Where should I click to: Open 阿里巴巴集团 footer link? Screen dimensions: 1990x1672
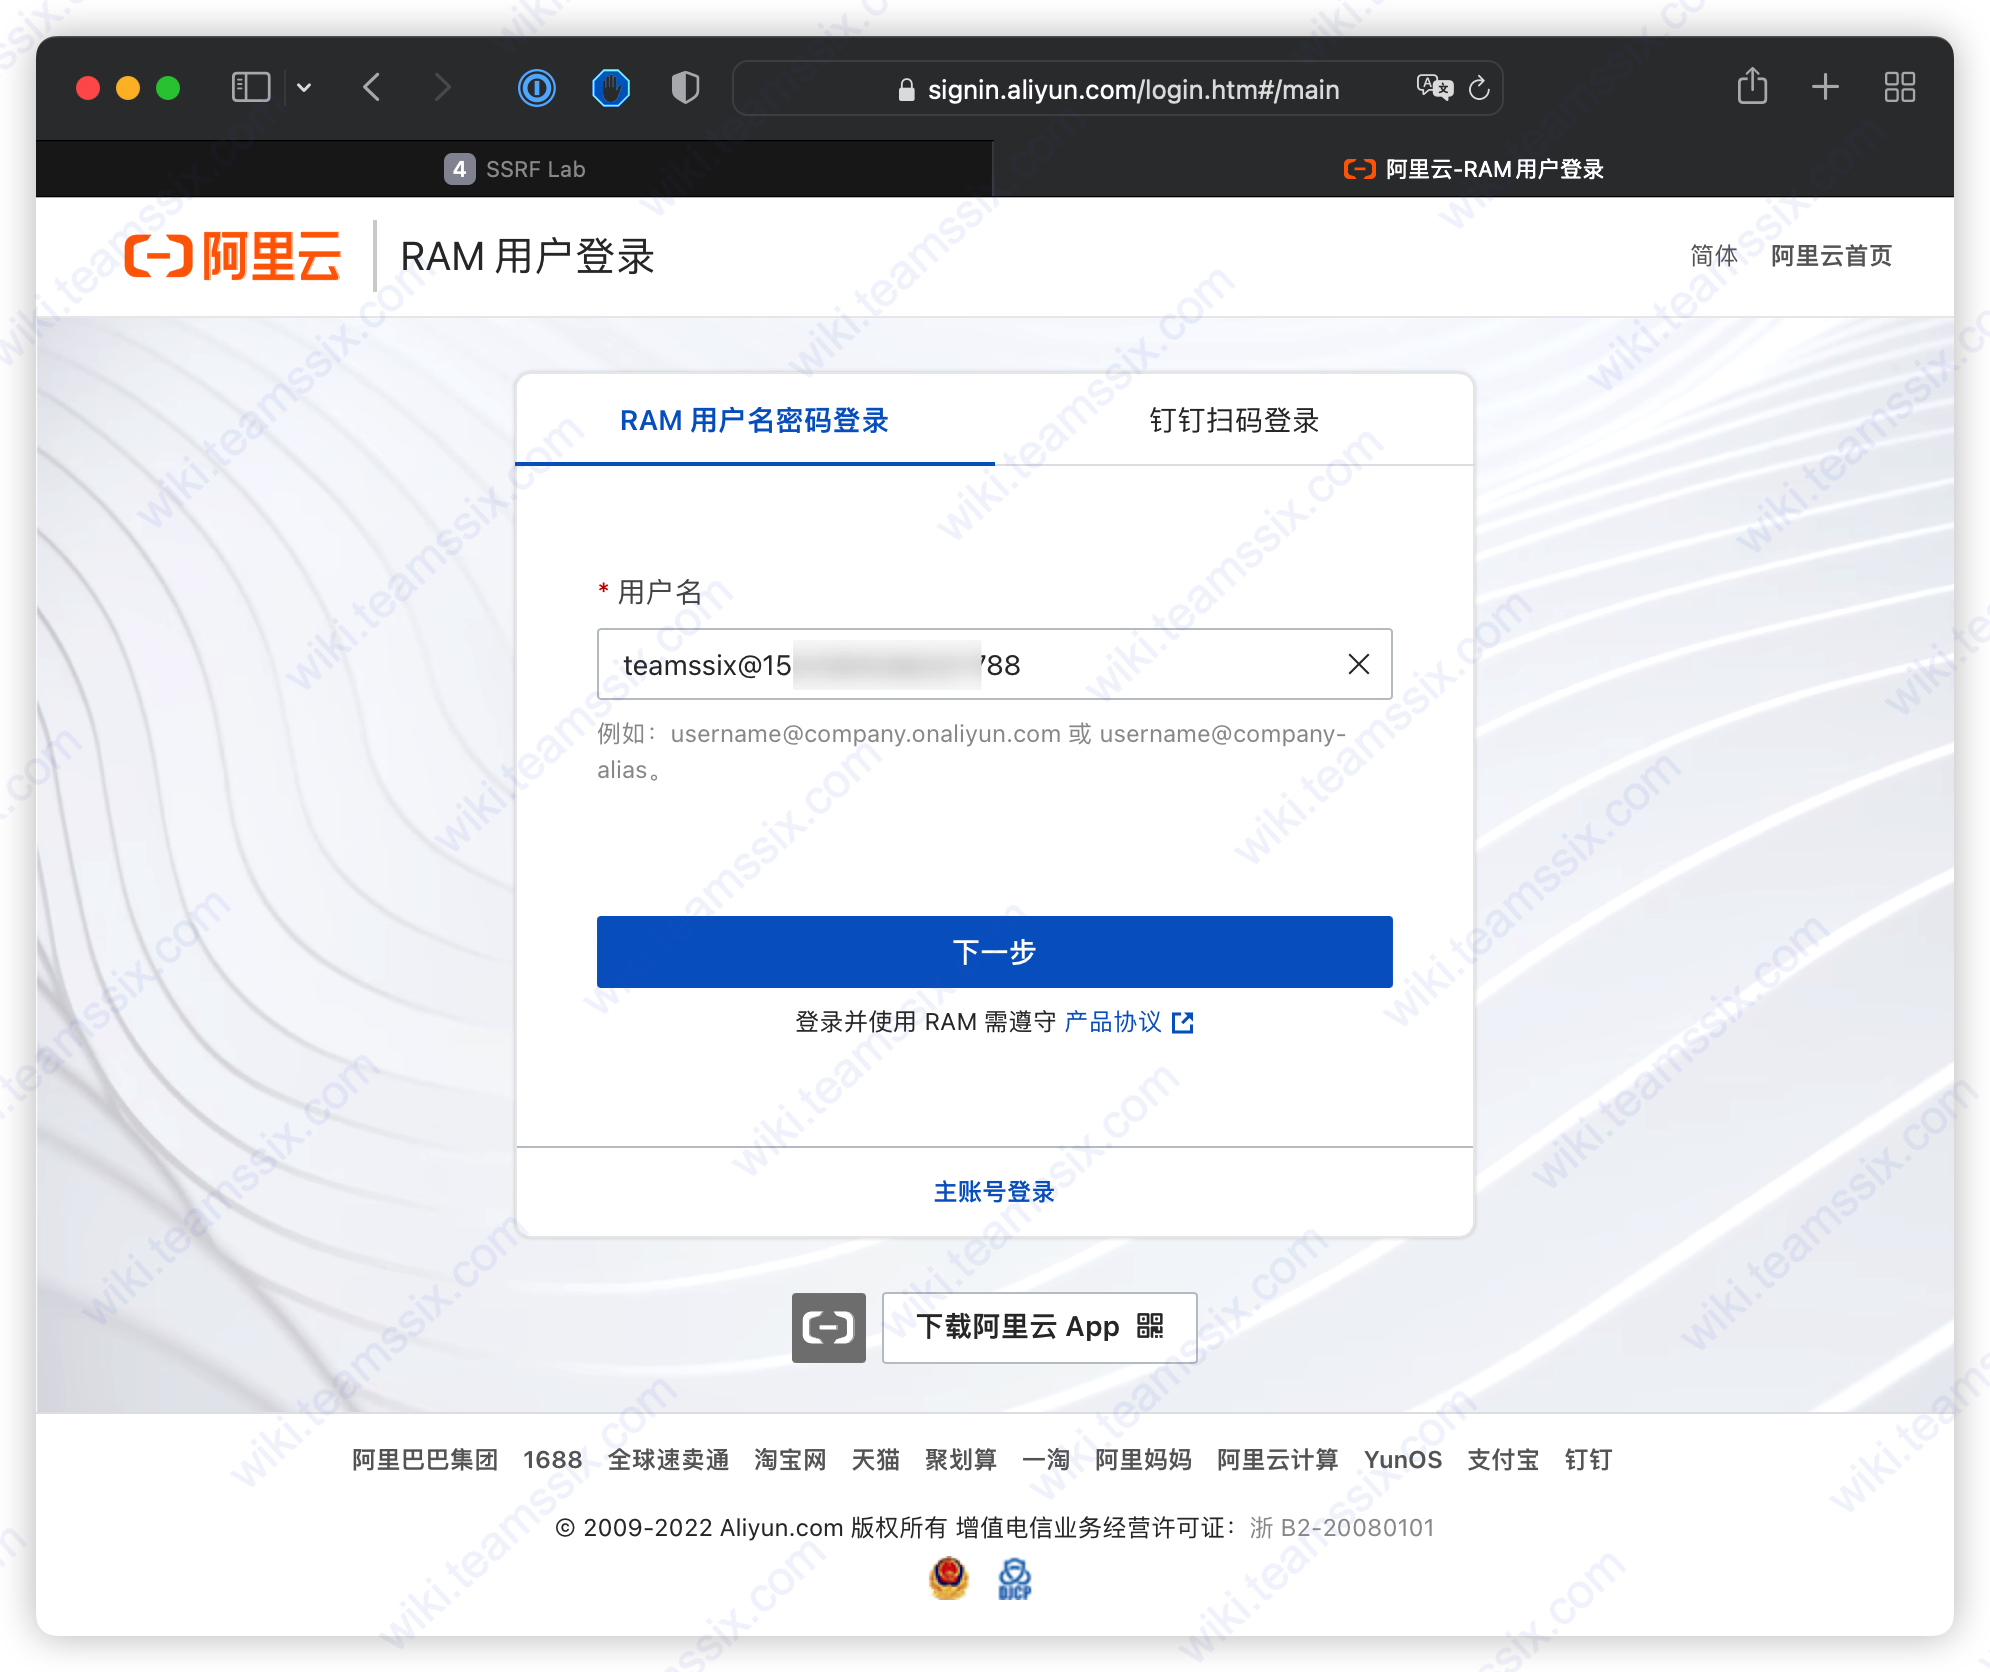click(425, 1460)
